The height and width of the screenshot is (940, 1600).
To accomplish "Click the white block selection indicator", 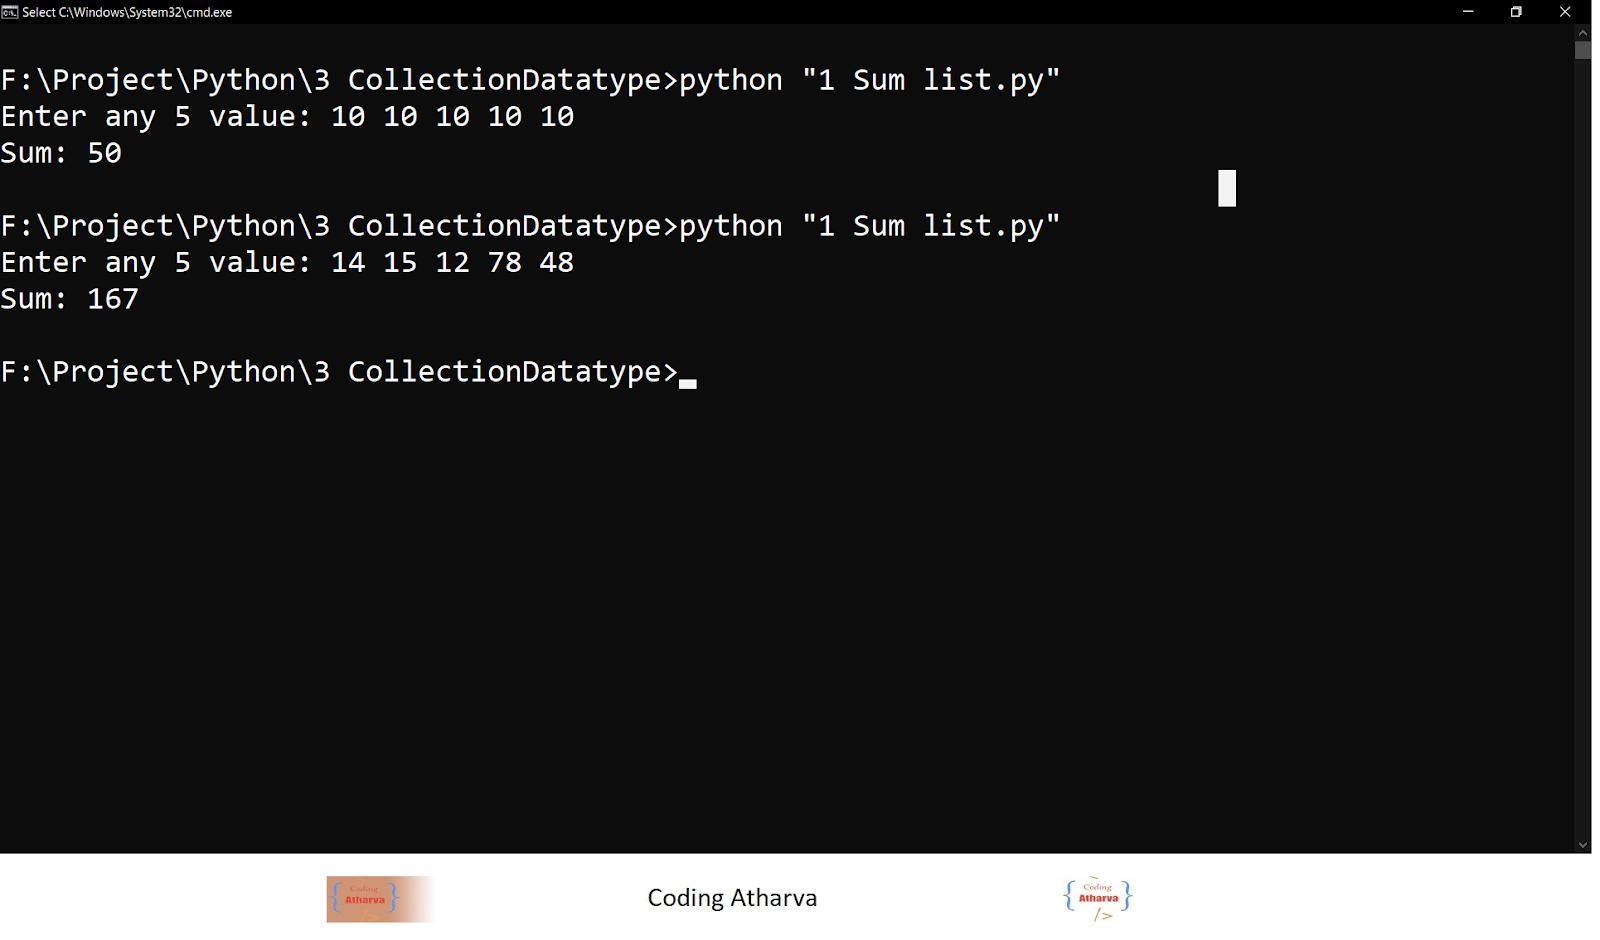I will pos(1227,187).
